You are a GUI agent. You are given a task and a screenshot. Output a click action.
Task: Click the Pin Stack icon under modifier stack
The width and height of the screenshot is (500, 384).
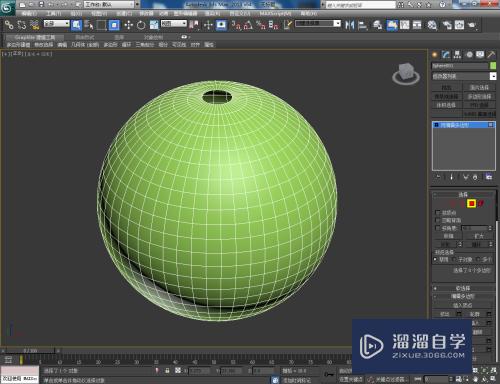point(438,177)
